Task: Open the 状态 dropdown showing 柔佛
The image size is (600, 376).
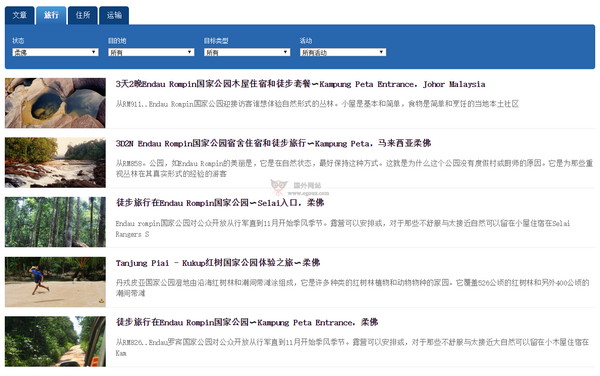Action: coord(55,52)
